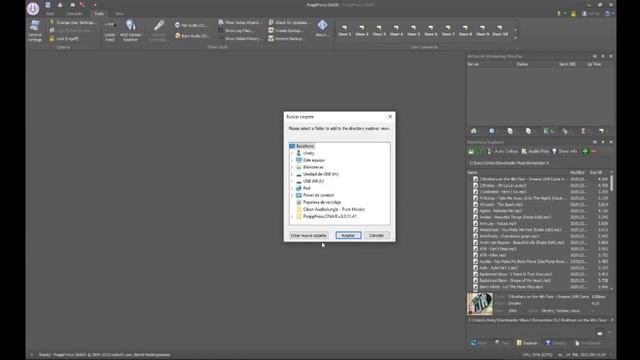Expand the User Commands gallery
The image size is (640, 360).
click(516, 38)
